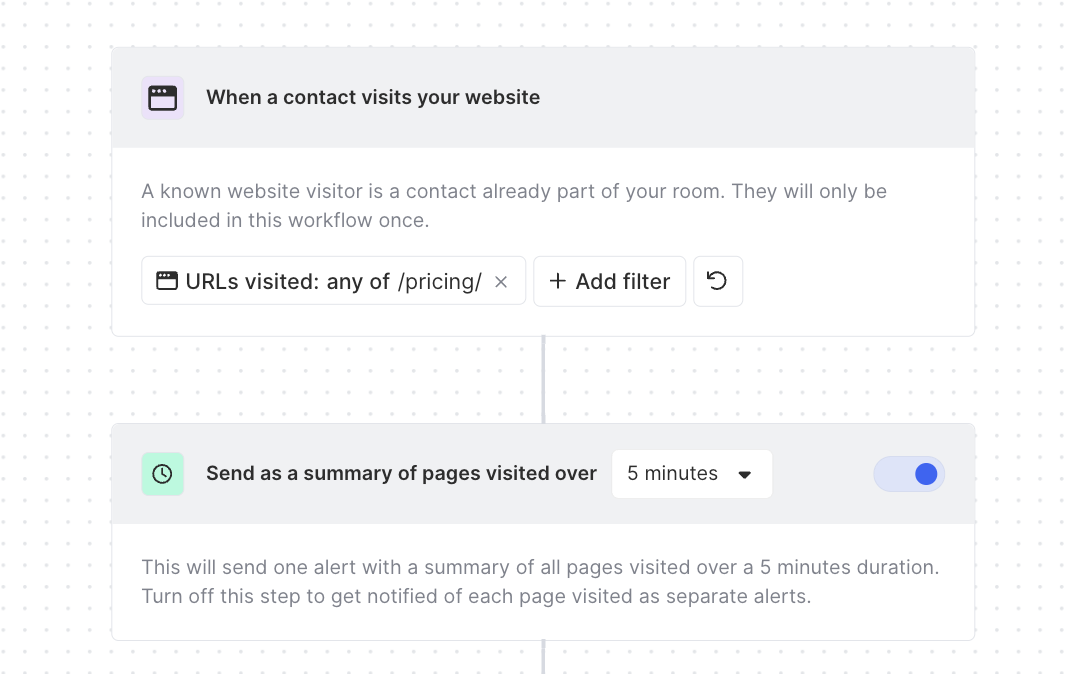Remove the URLs visited filter with X
The image size is (1080, 674).
[501, 282]
